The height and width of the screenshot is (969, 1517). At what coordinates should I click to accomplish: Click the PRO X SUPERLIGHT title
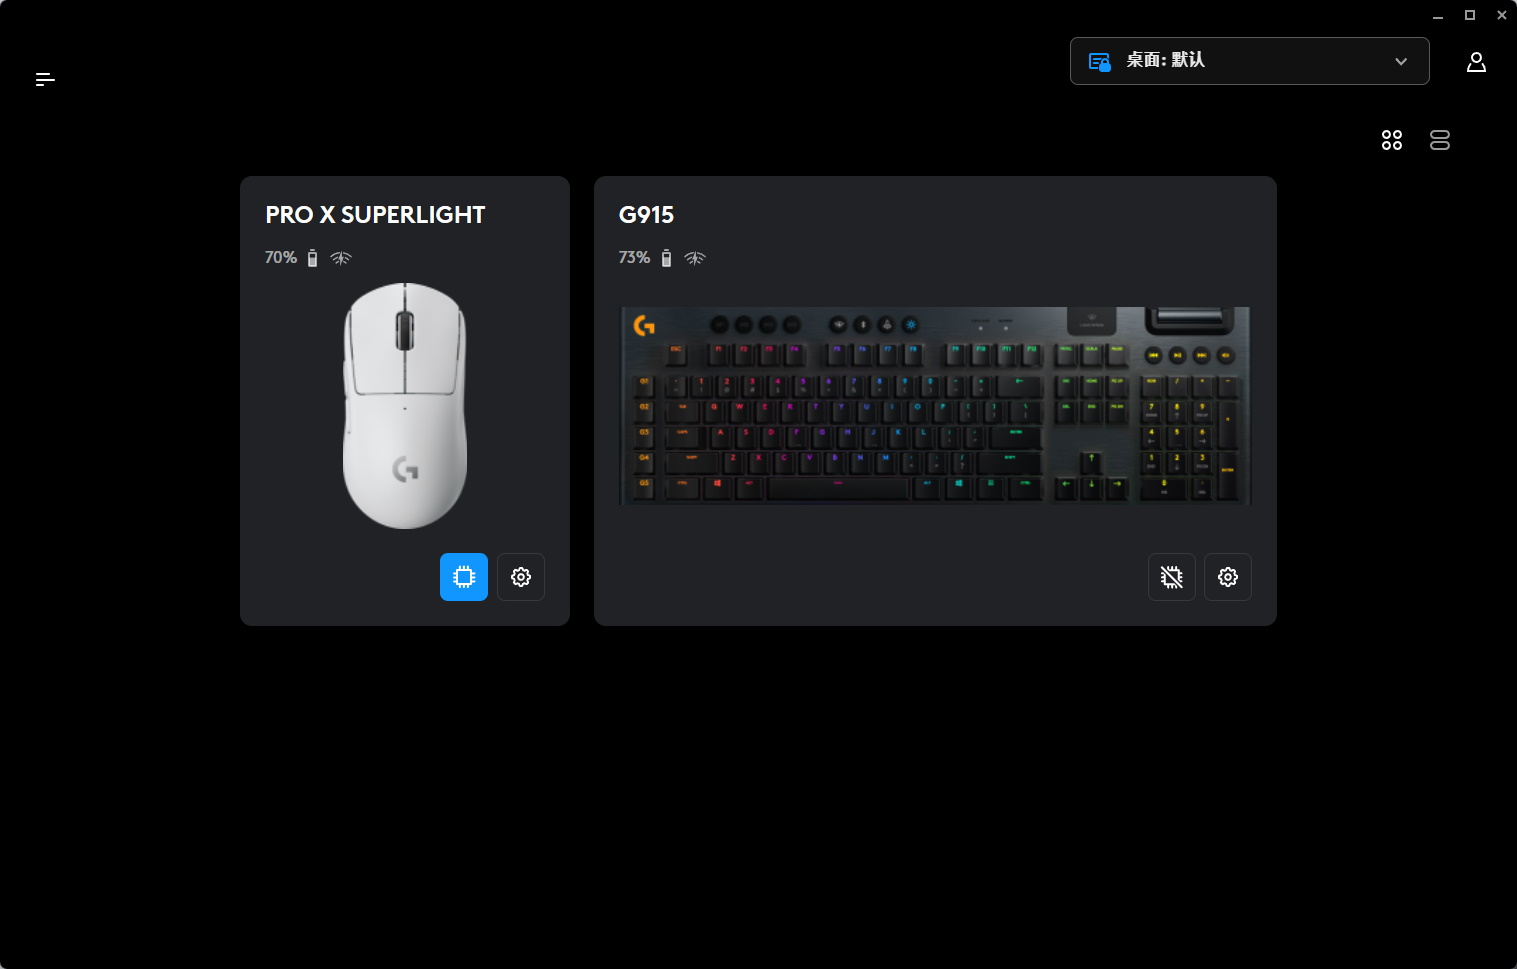[x=375, y=215]
